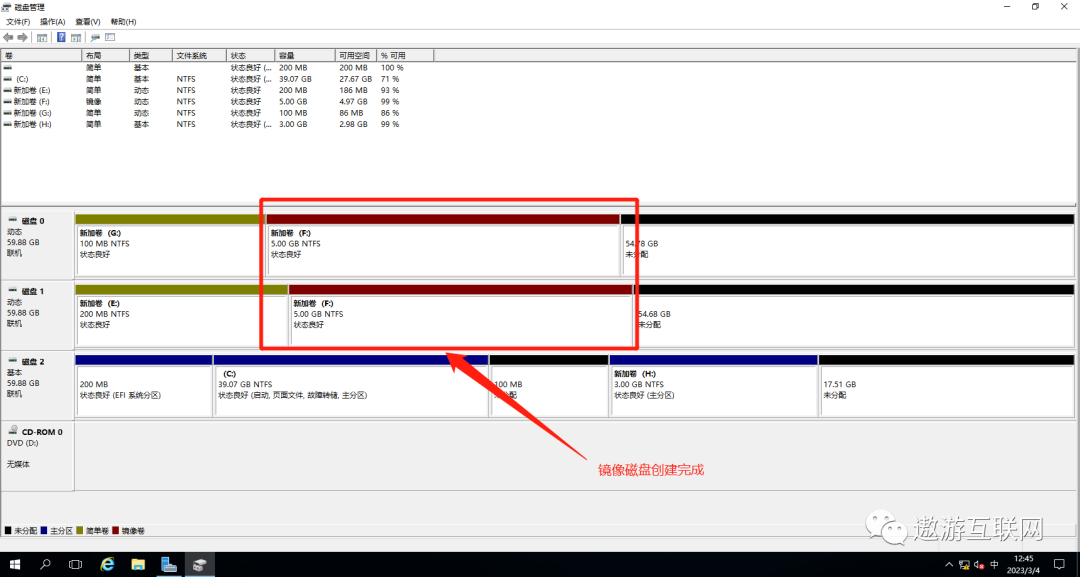Select the 17.51 GB 未分配 space on 磁盘 2

(x=946, y=386)
